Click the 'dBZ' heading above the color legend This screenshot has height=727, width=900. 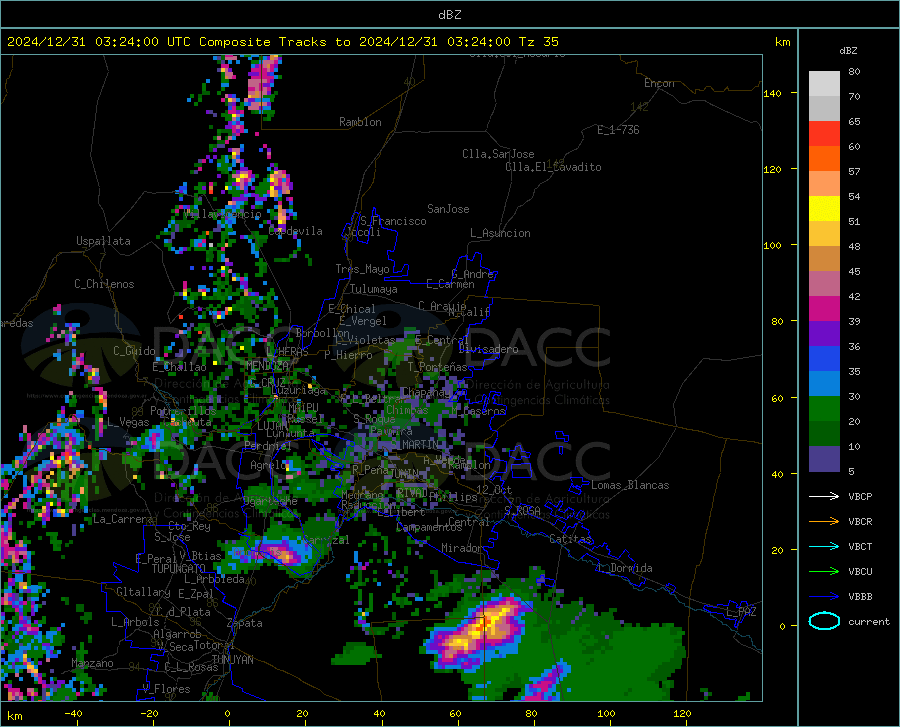[x=848, y=50]
